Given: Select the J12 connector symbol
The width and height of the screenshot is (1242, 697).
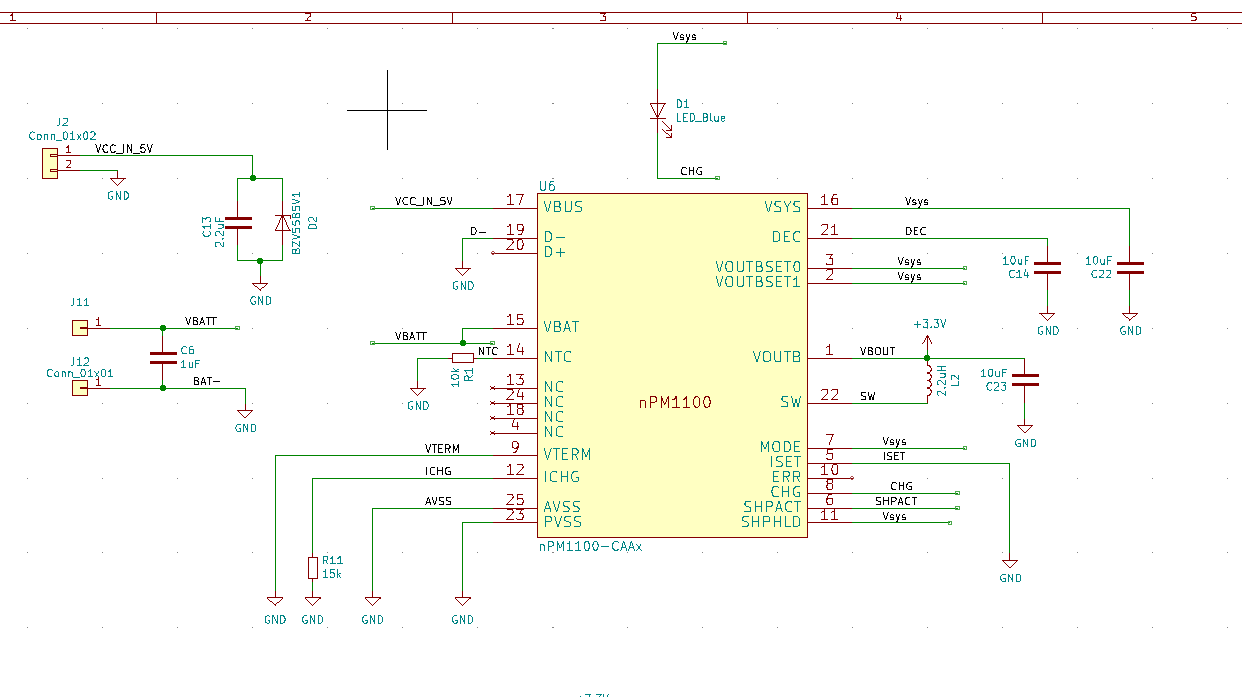Looking at the screenshot, I should (x=79, y=388).
